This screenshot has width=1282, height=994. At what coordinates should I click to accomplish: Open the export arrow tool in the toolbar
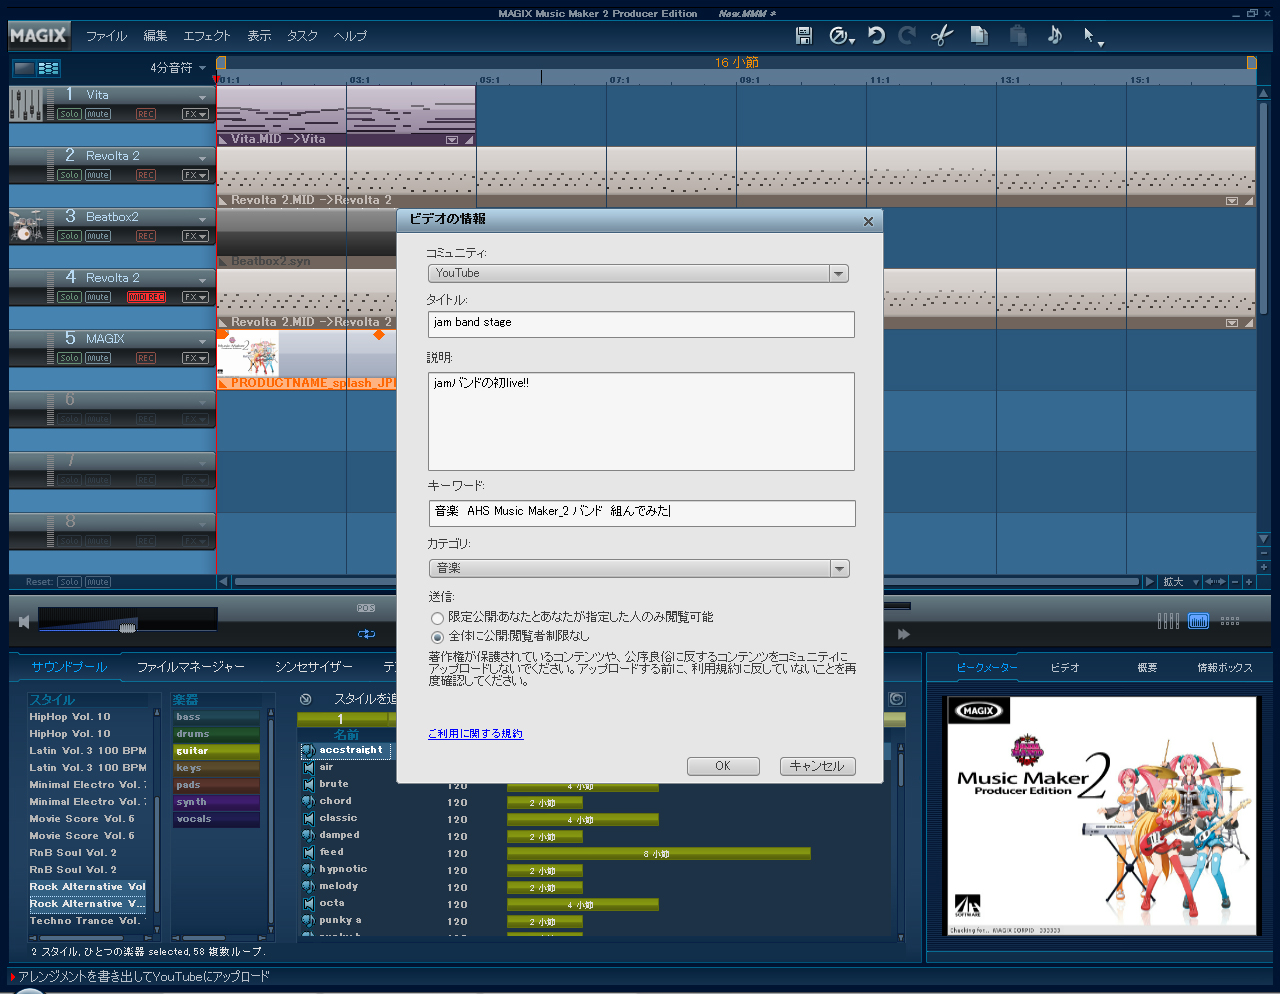[841, 36]
